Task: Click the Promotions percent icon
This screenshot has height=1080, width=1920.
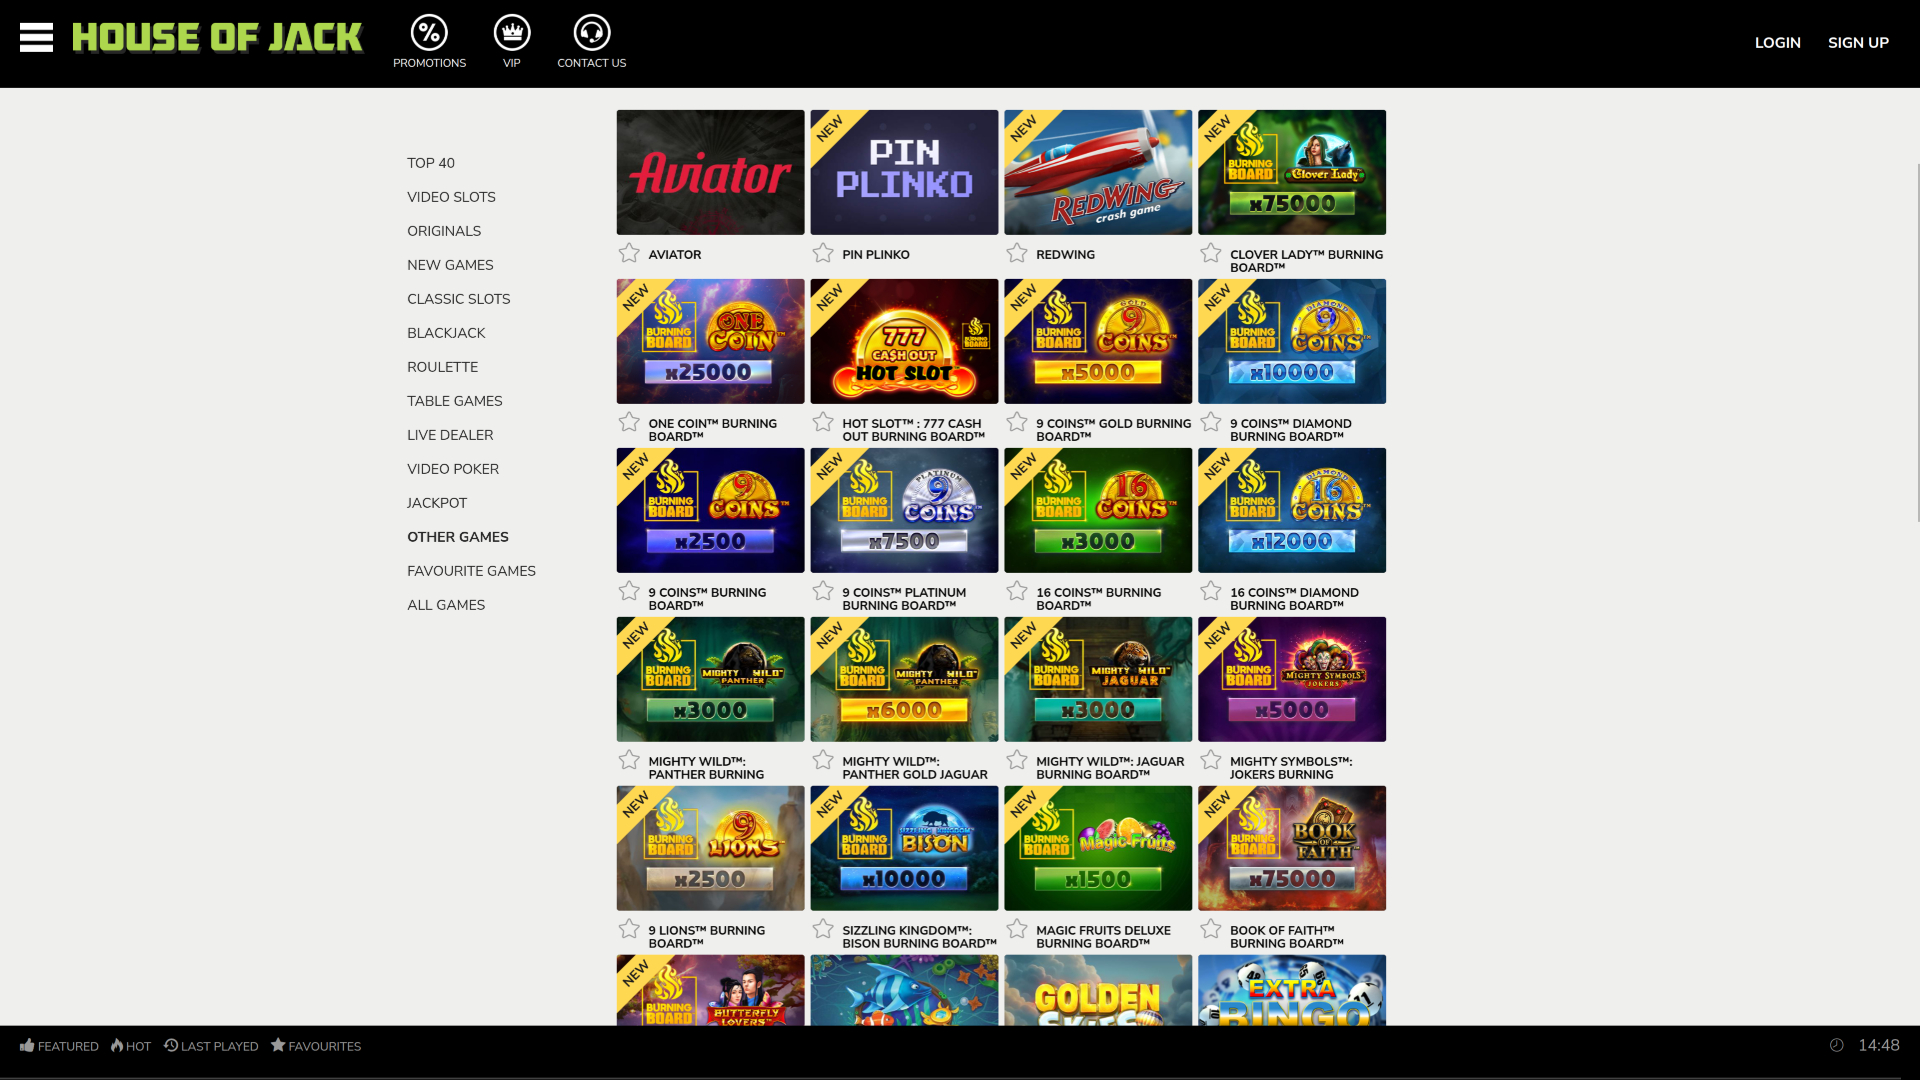Action: [429, 31]
